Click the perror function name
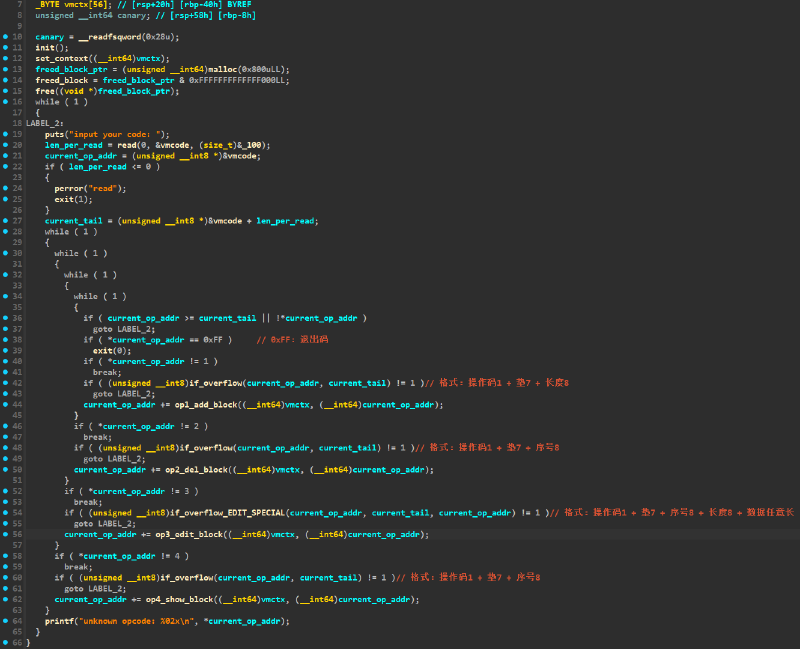 (x=69, y=188)
